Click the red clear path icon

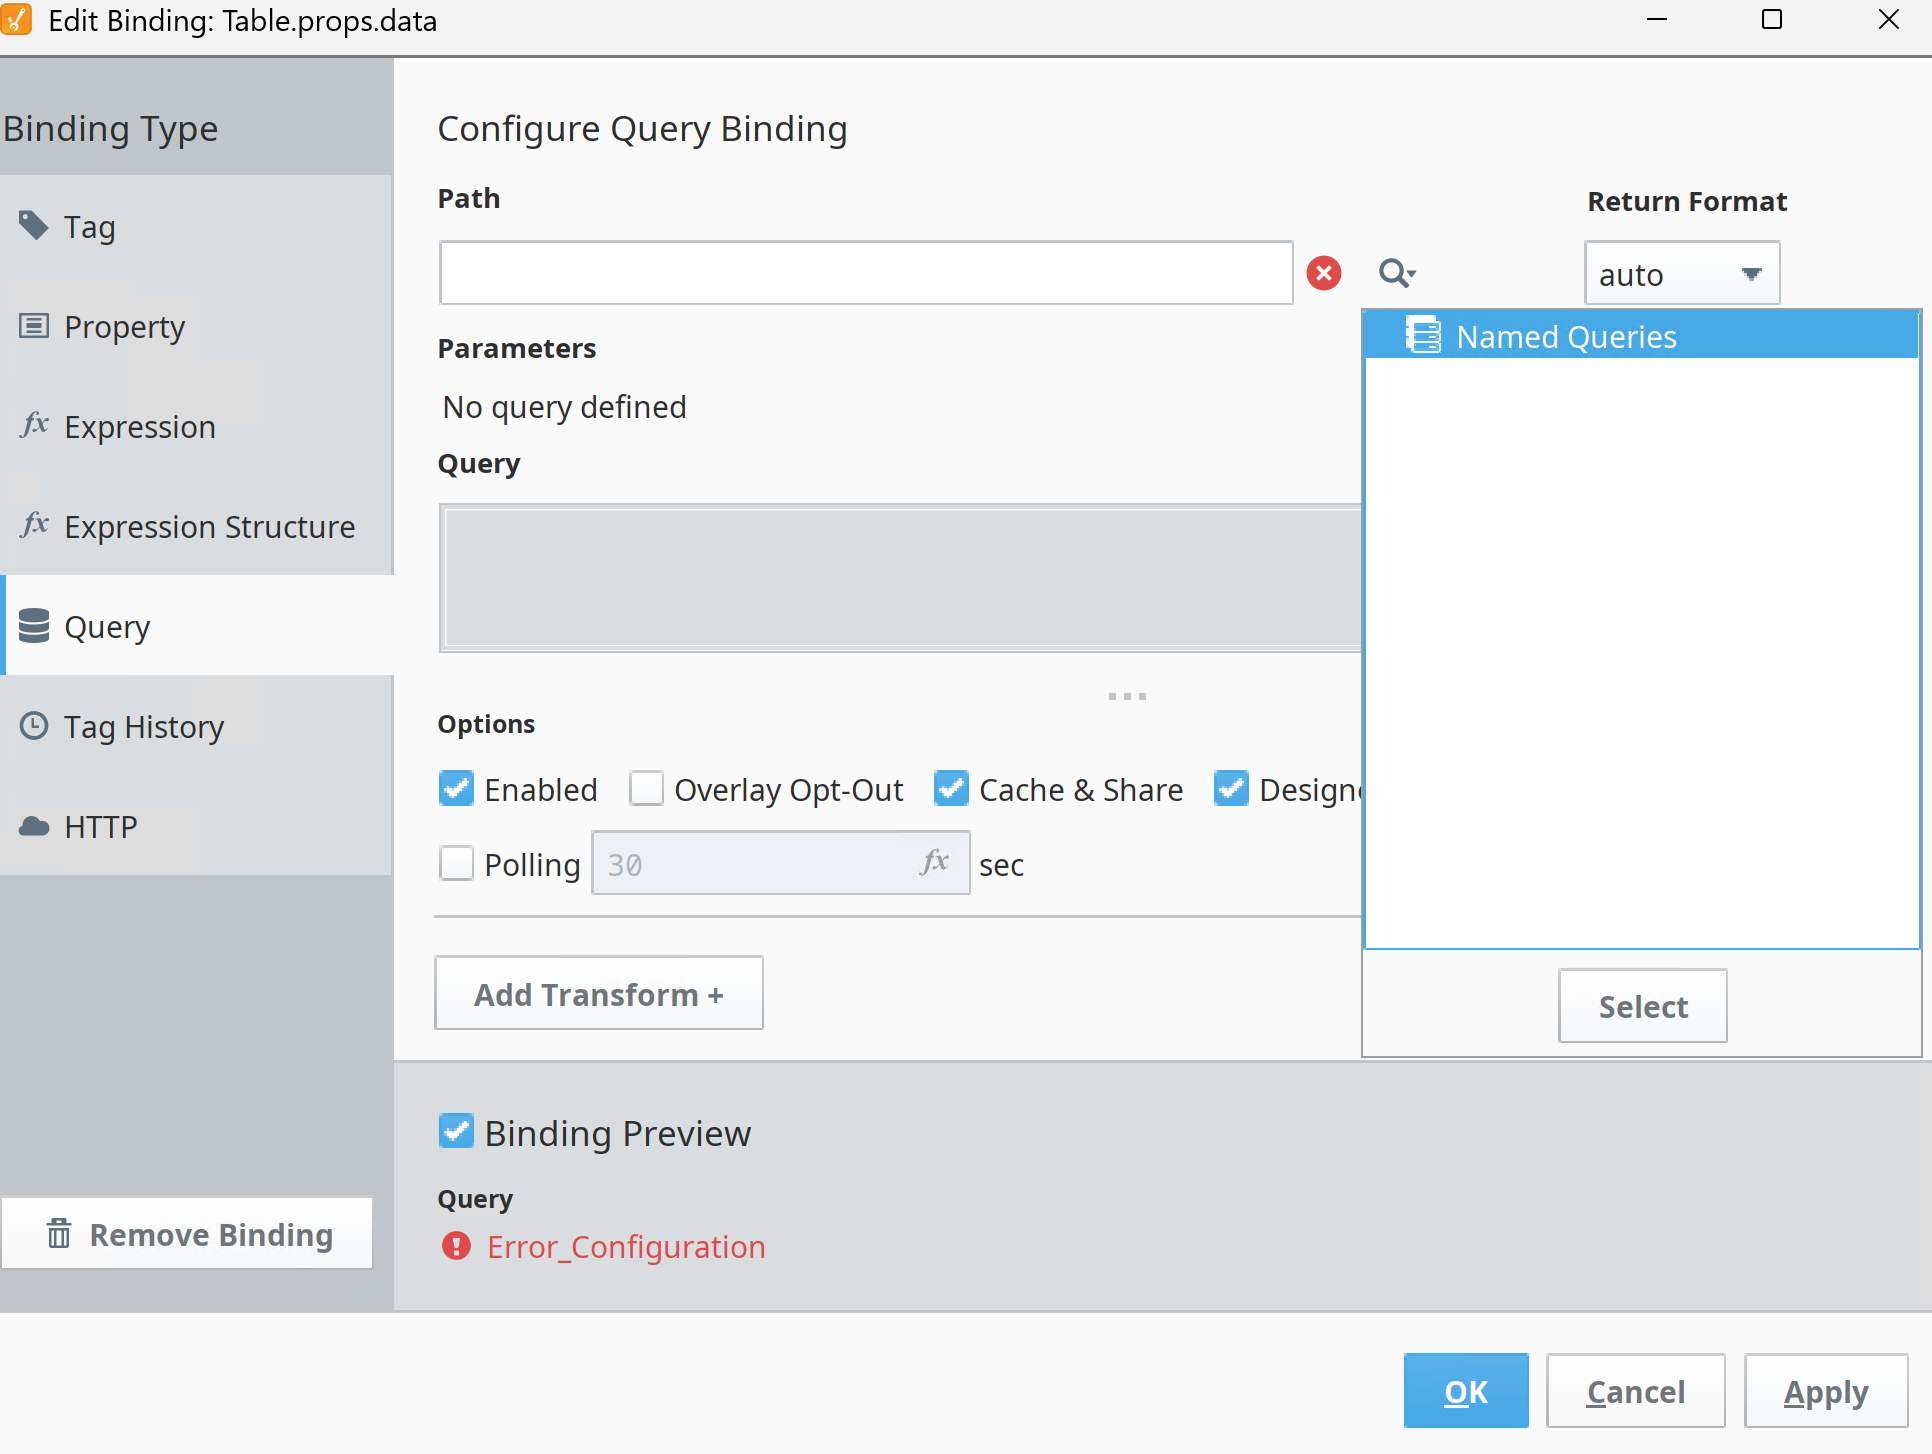[1323, 273]
